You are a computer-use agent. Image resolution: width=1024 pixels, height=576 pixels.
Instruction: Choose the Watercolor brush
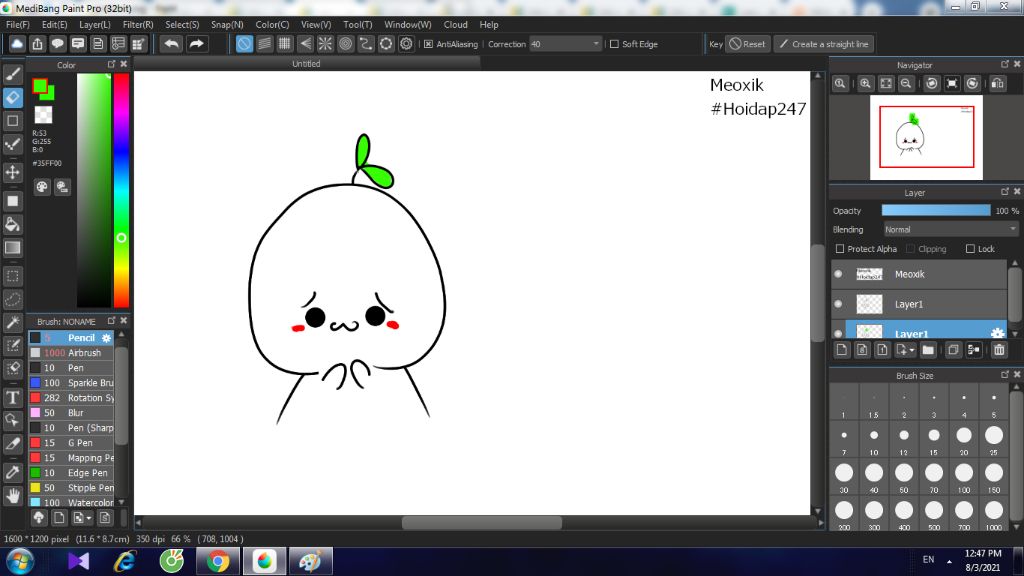72,503
